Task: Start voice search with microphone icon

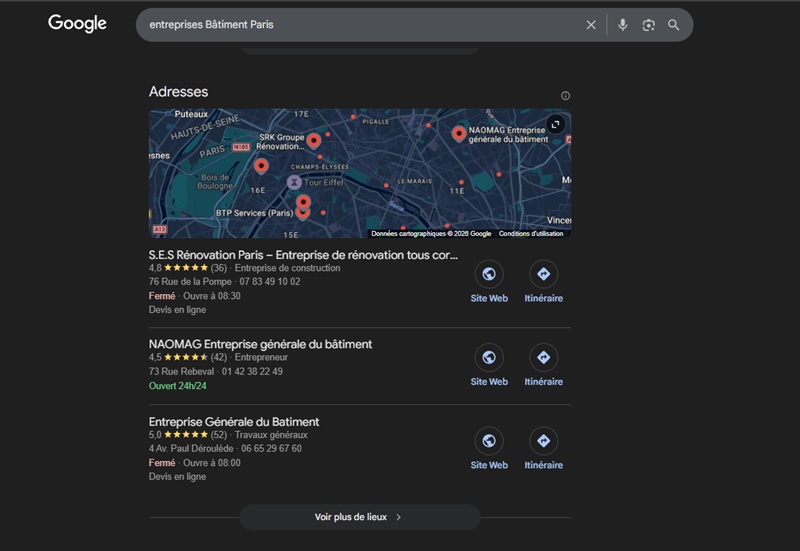Action: pyautogui.click(x=622, y=24)
